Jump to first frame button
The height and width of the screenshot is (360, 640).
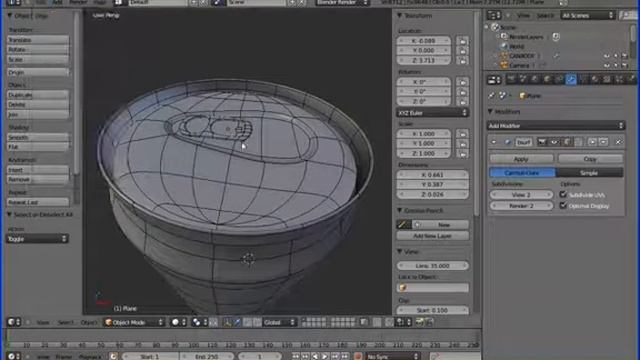(x=296, y=356)
